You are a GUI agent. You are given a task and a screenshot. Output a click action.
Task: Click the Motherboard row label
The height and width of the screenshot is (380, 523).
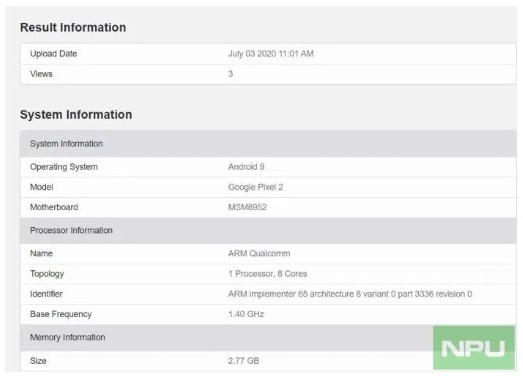[54, 207]
